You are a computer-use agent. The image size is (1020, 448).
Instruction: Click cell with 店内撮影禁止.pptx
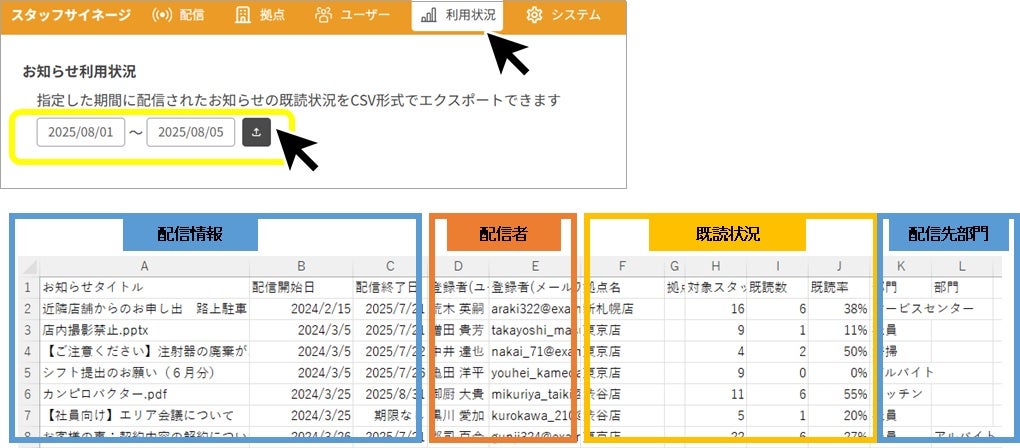(144, 330)
